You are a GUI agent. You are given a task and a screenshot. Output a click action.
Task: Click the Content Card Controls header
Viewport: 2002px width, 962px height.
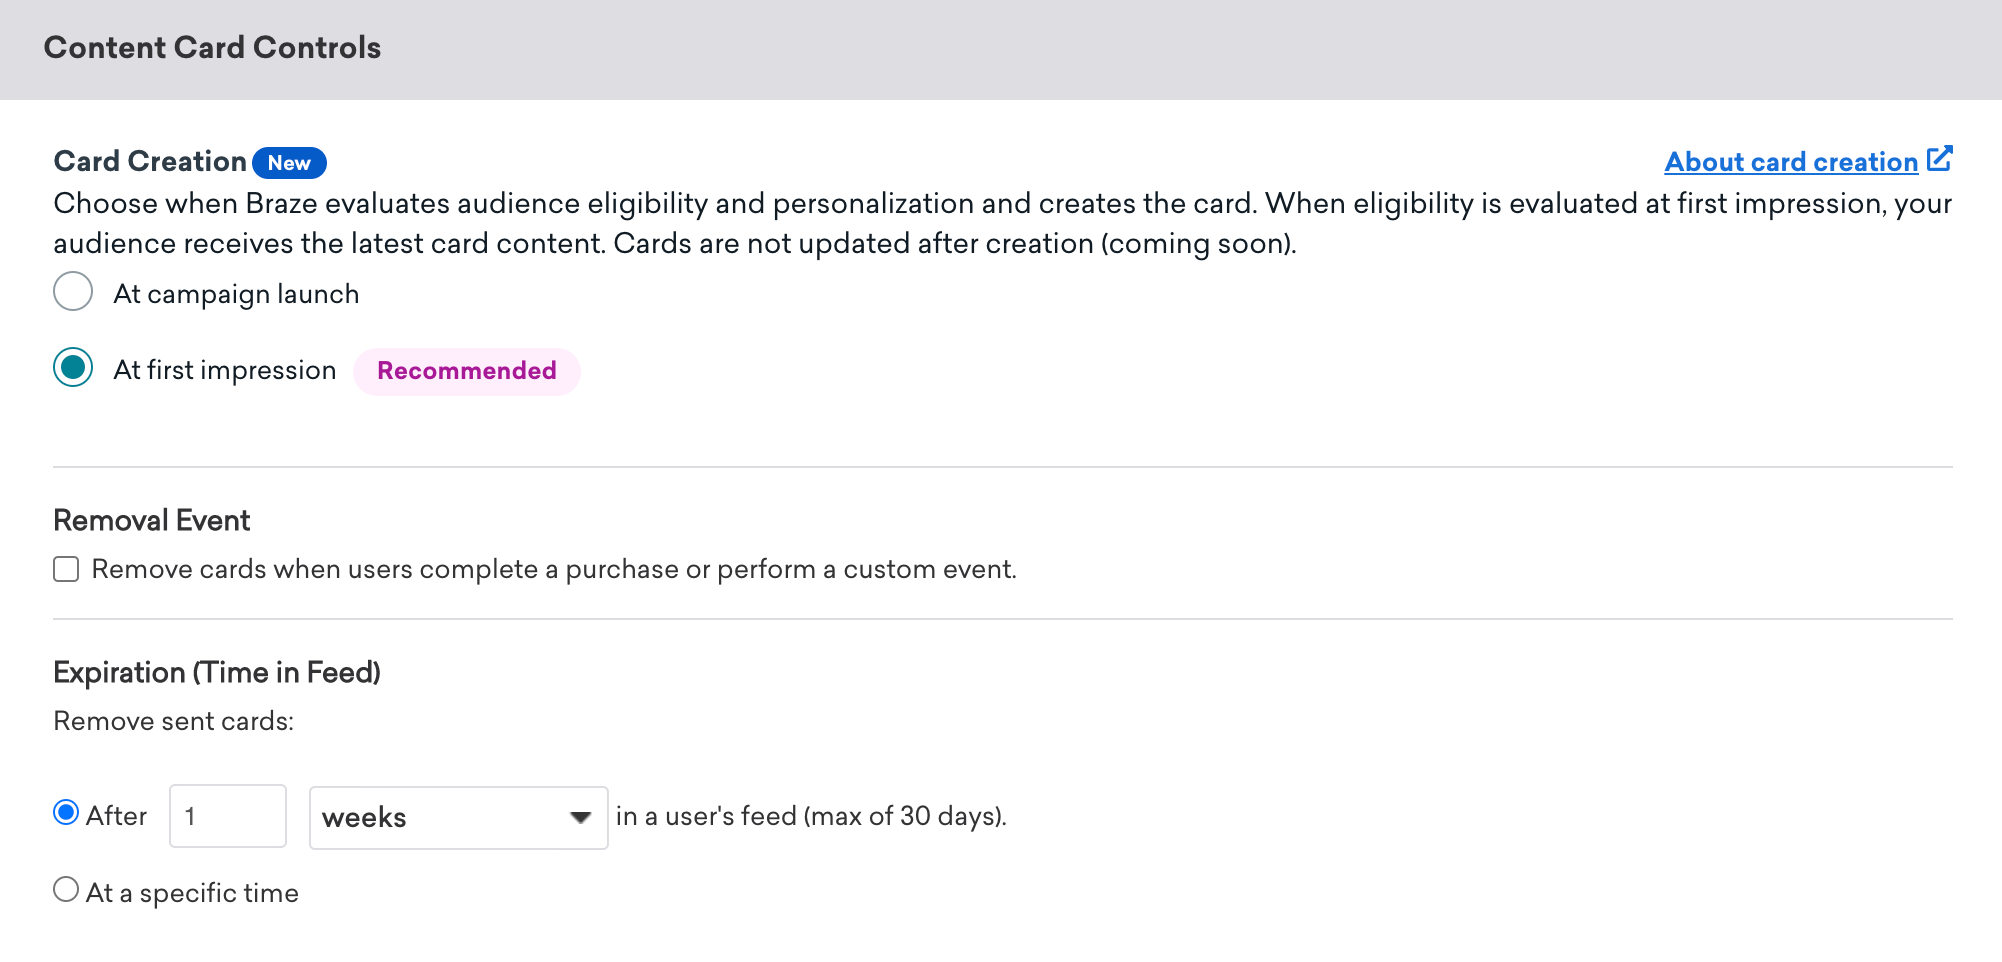pos(212,48)
